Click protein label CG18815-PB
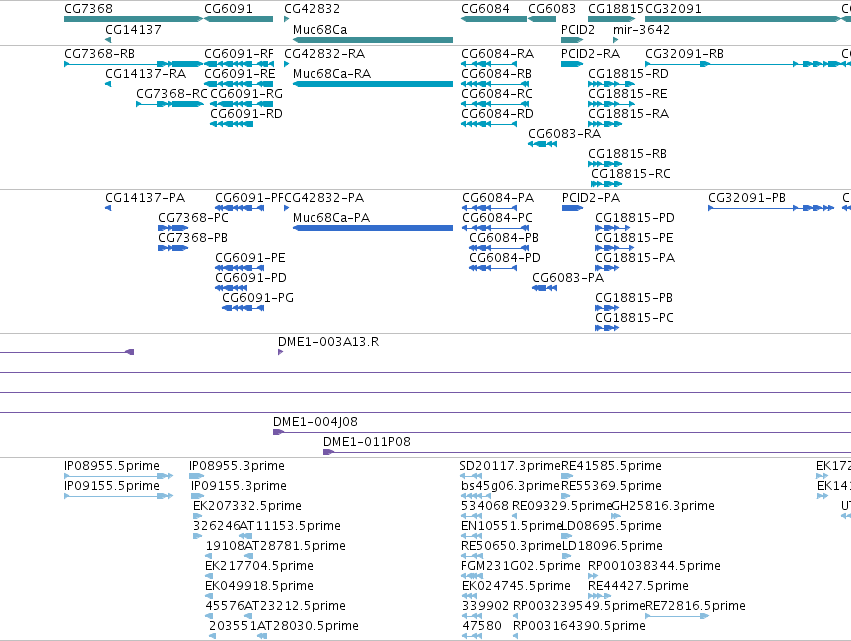Image resolution: width=851 pixels, height=641 pixels. tap(634, 299)
